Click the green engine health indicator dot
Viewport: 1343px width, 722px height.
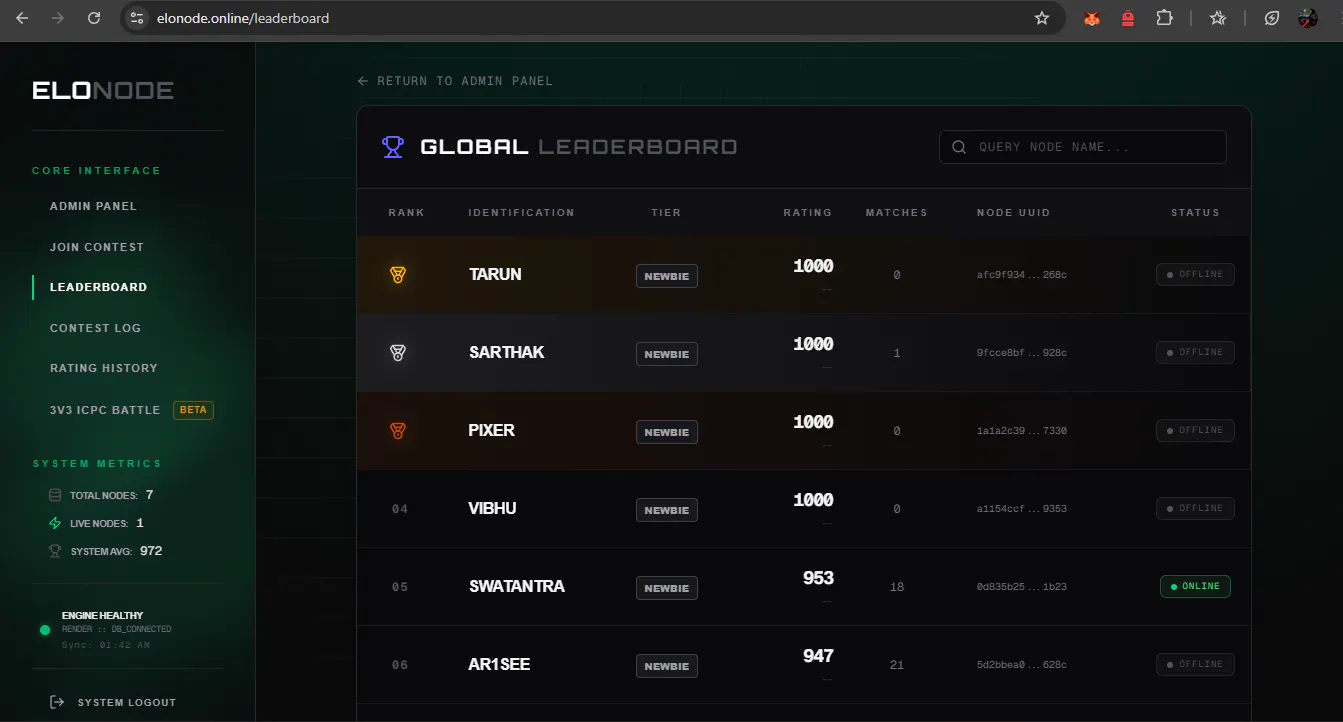(x=45, y=630)
